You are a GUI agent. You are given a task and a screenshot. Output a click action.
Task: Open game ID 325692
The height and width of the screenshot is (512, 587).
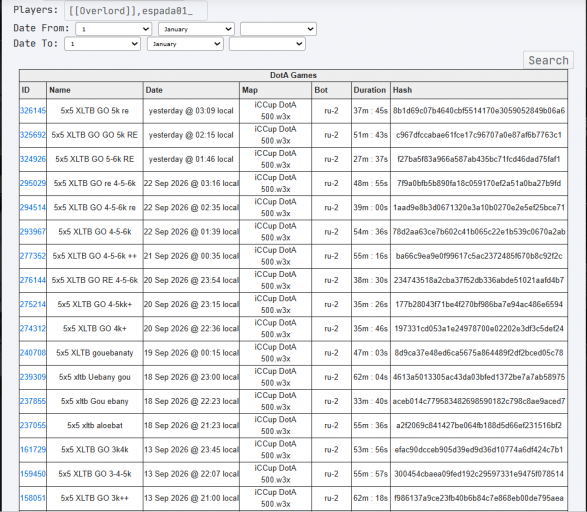point(33,135)
